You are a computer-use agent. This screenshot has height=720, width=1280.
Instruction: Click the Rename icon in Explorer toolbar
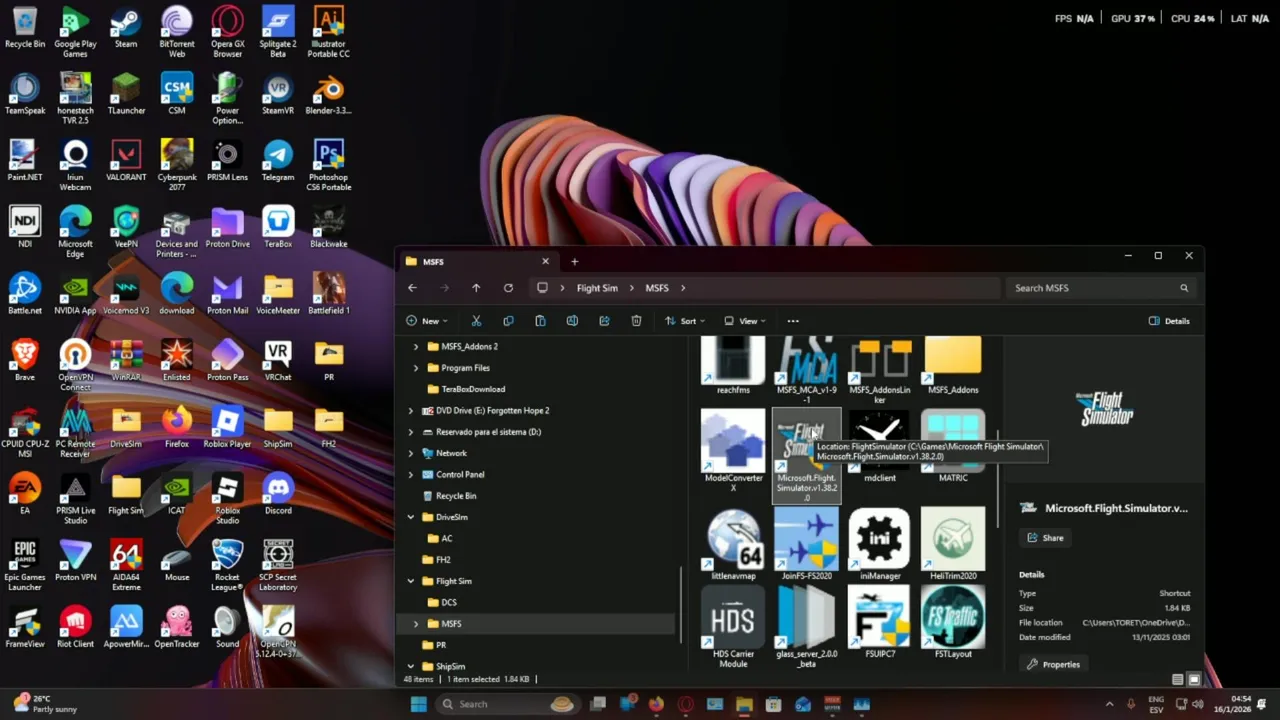click(572, 321)
